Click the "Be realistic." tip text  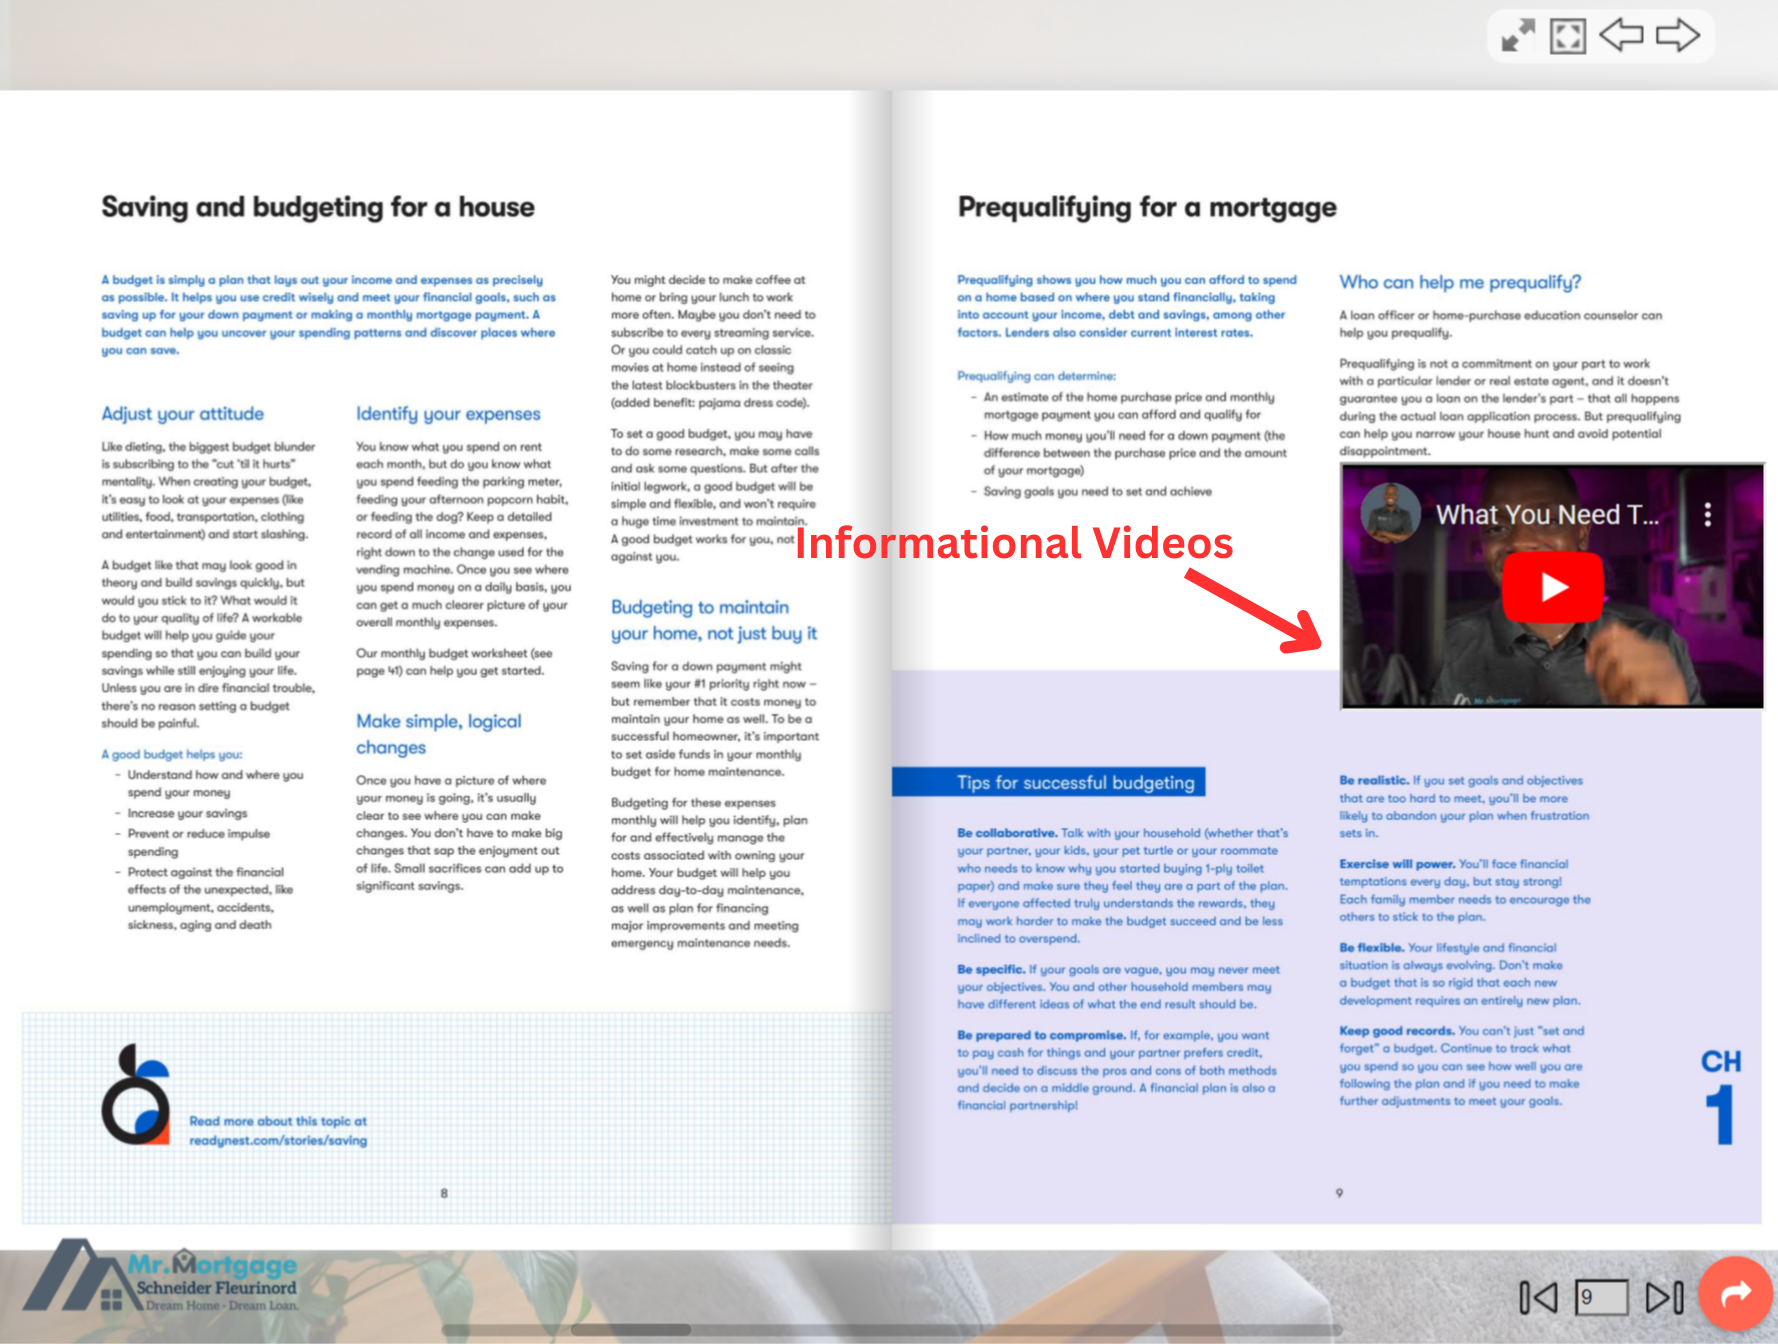pyautogui.click(x=1374, y=780)
